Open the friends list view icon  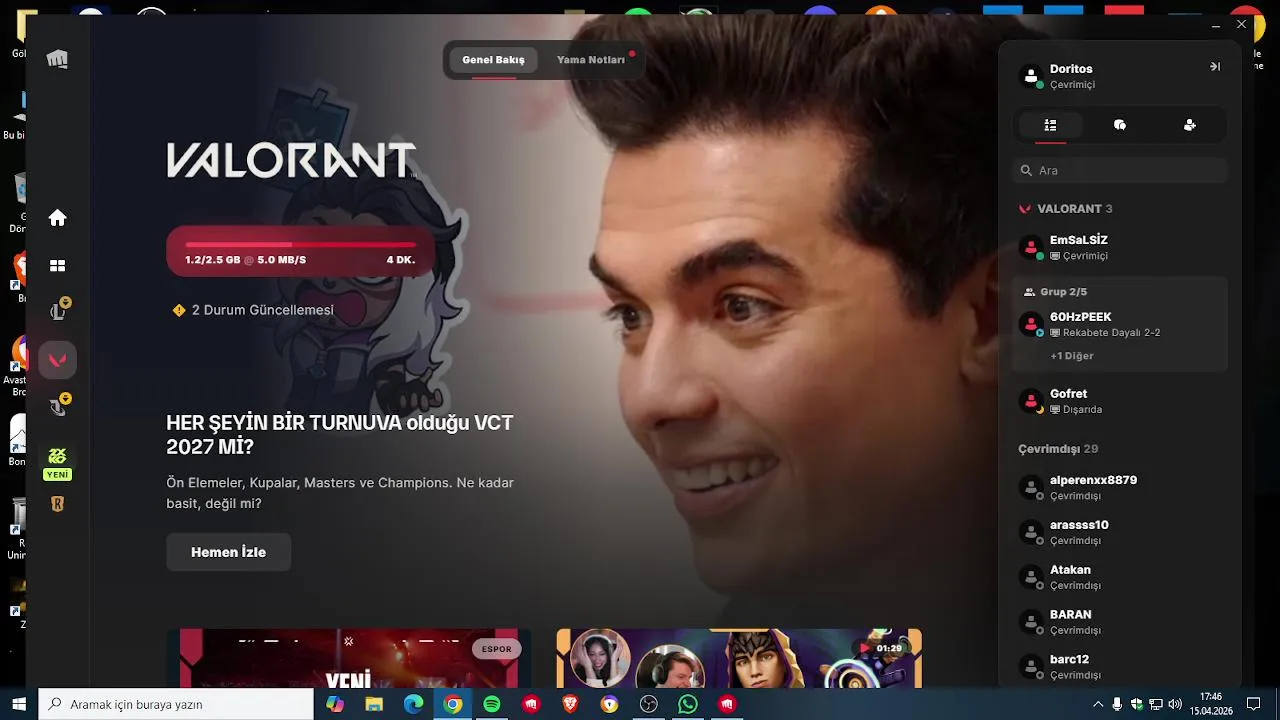tap(1050, 125)
